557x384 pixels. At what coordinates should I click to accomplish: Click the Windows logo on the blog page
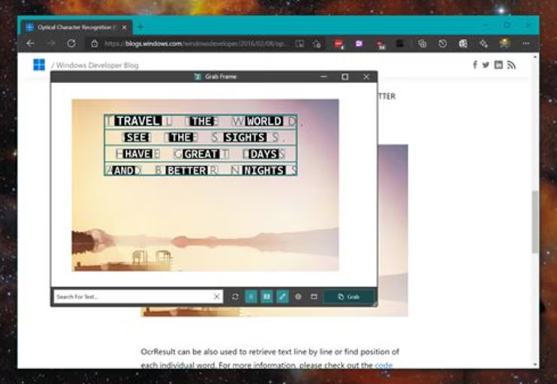[x=39, y=65]
